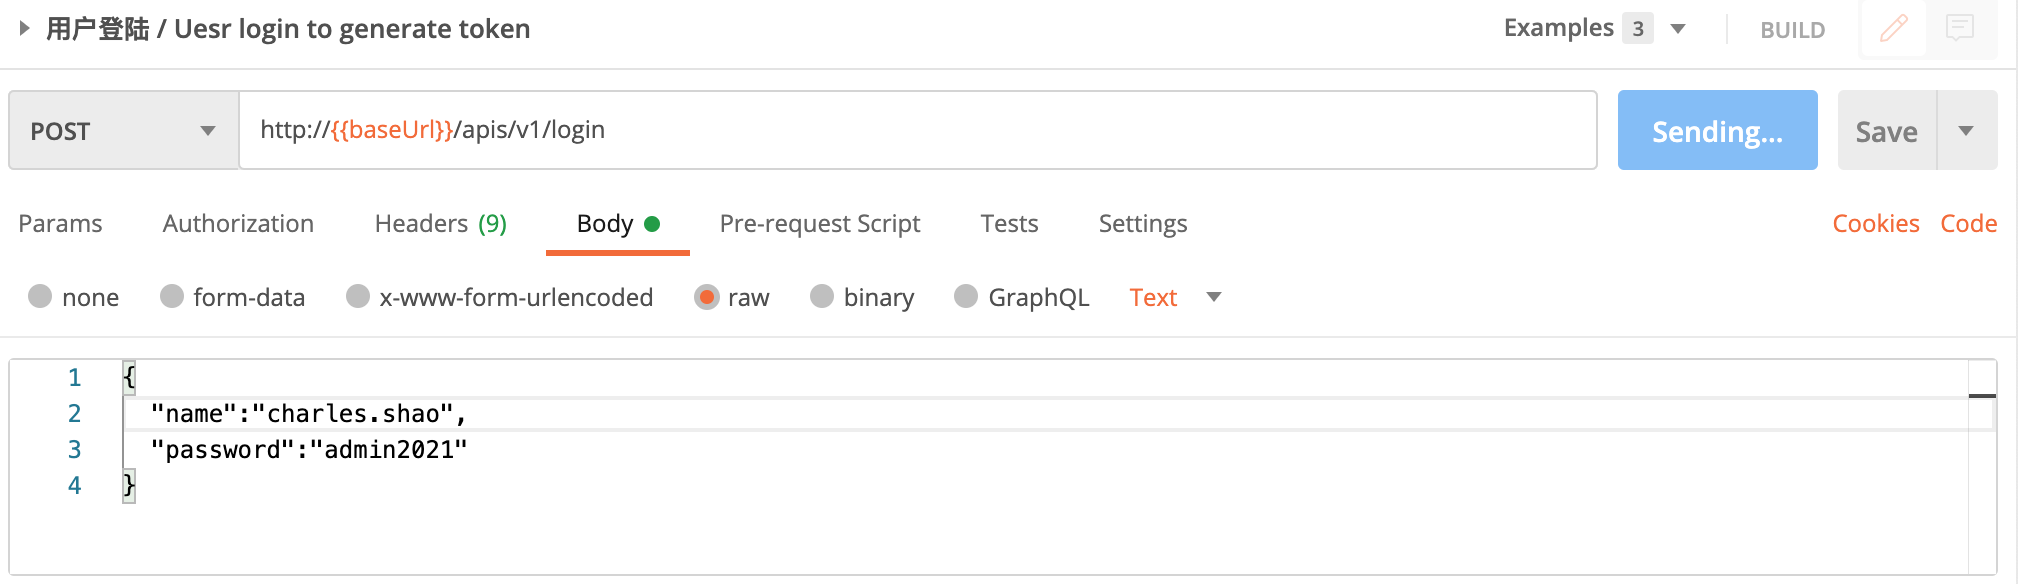Image resolution: width=2018 pixels, height=584 pixels.
Task: Click the Sending... button
Action: click(1717, 131)
